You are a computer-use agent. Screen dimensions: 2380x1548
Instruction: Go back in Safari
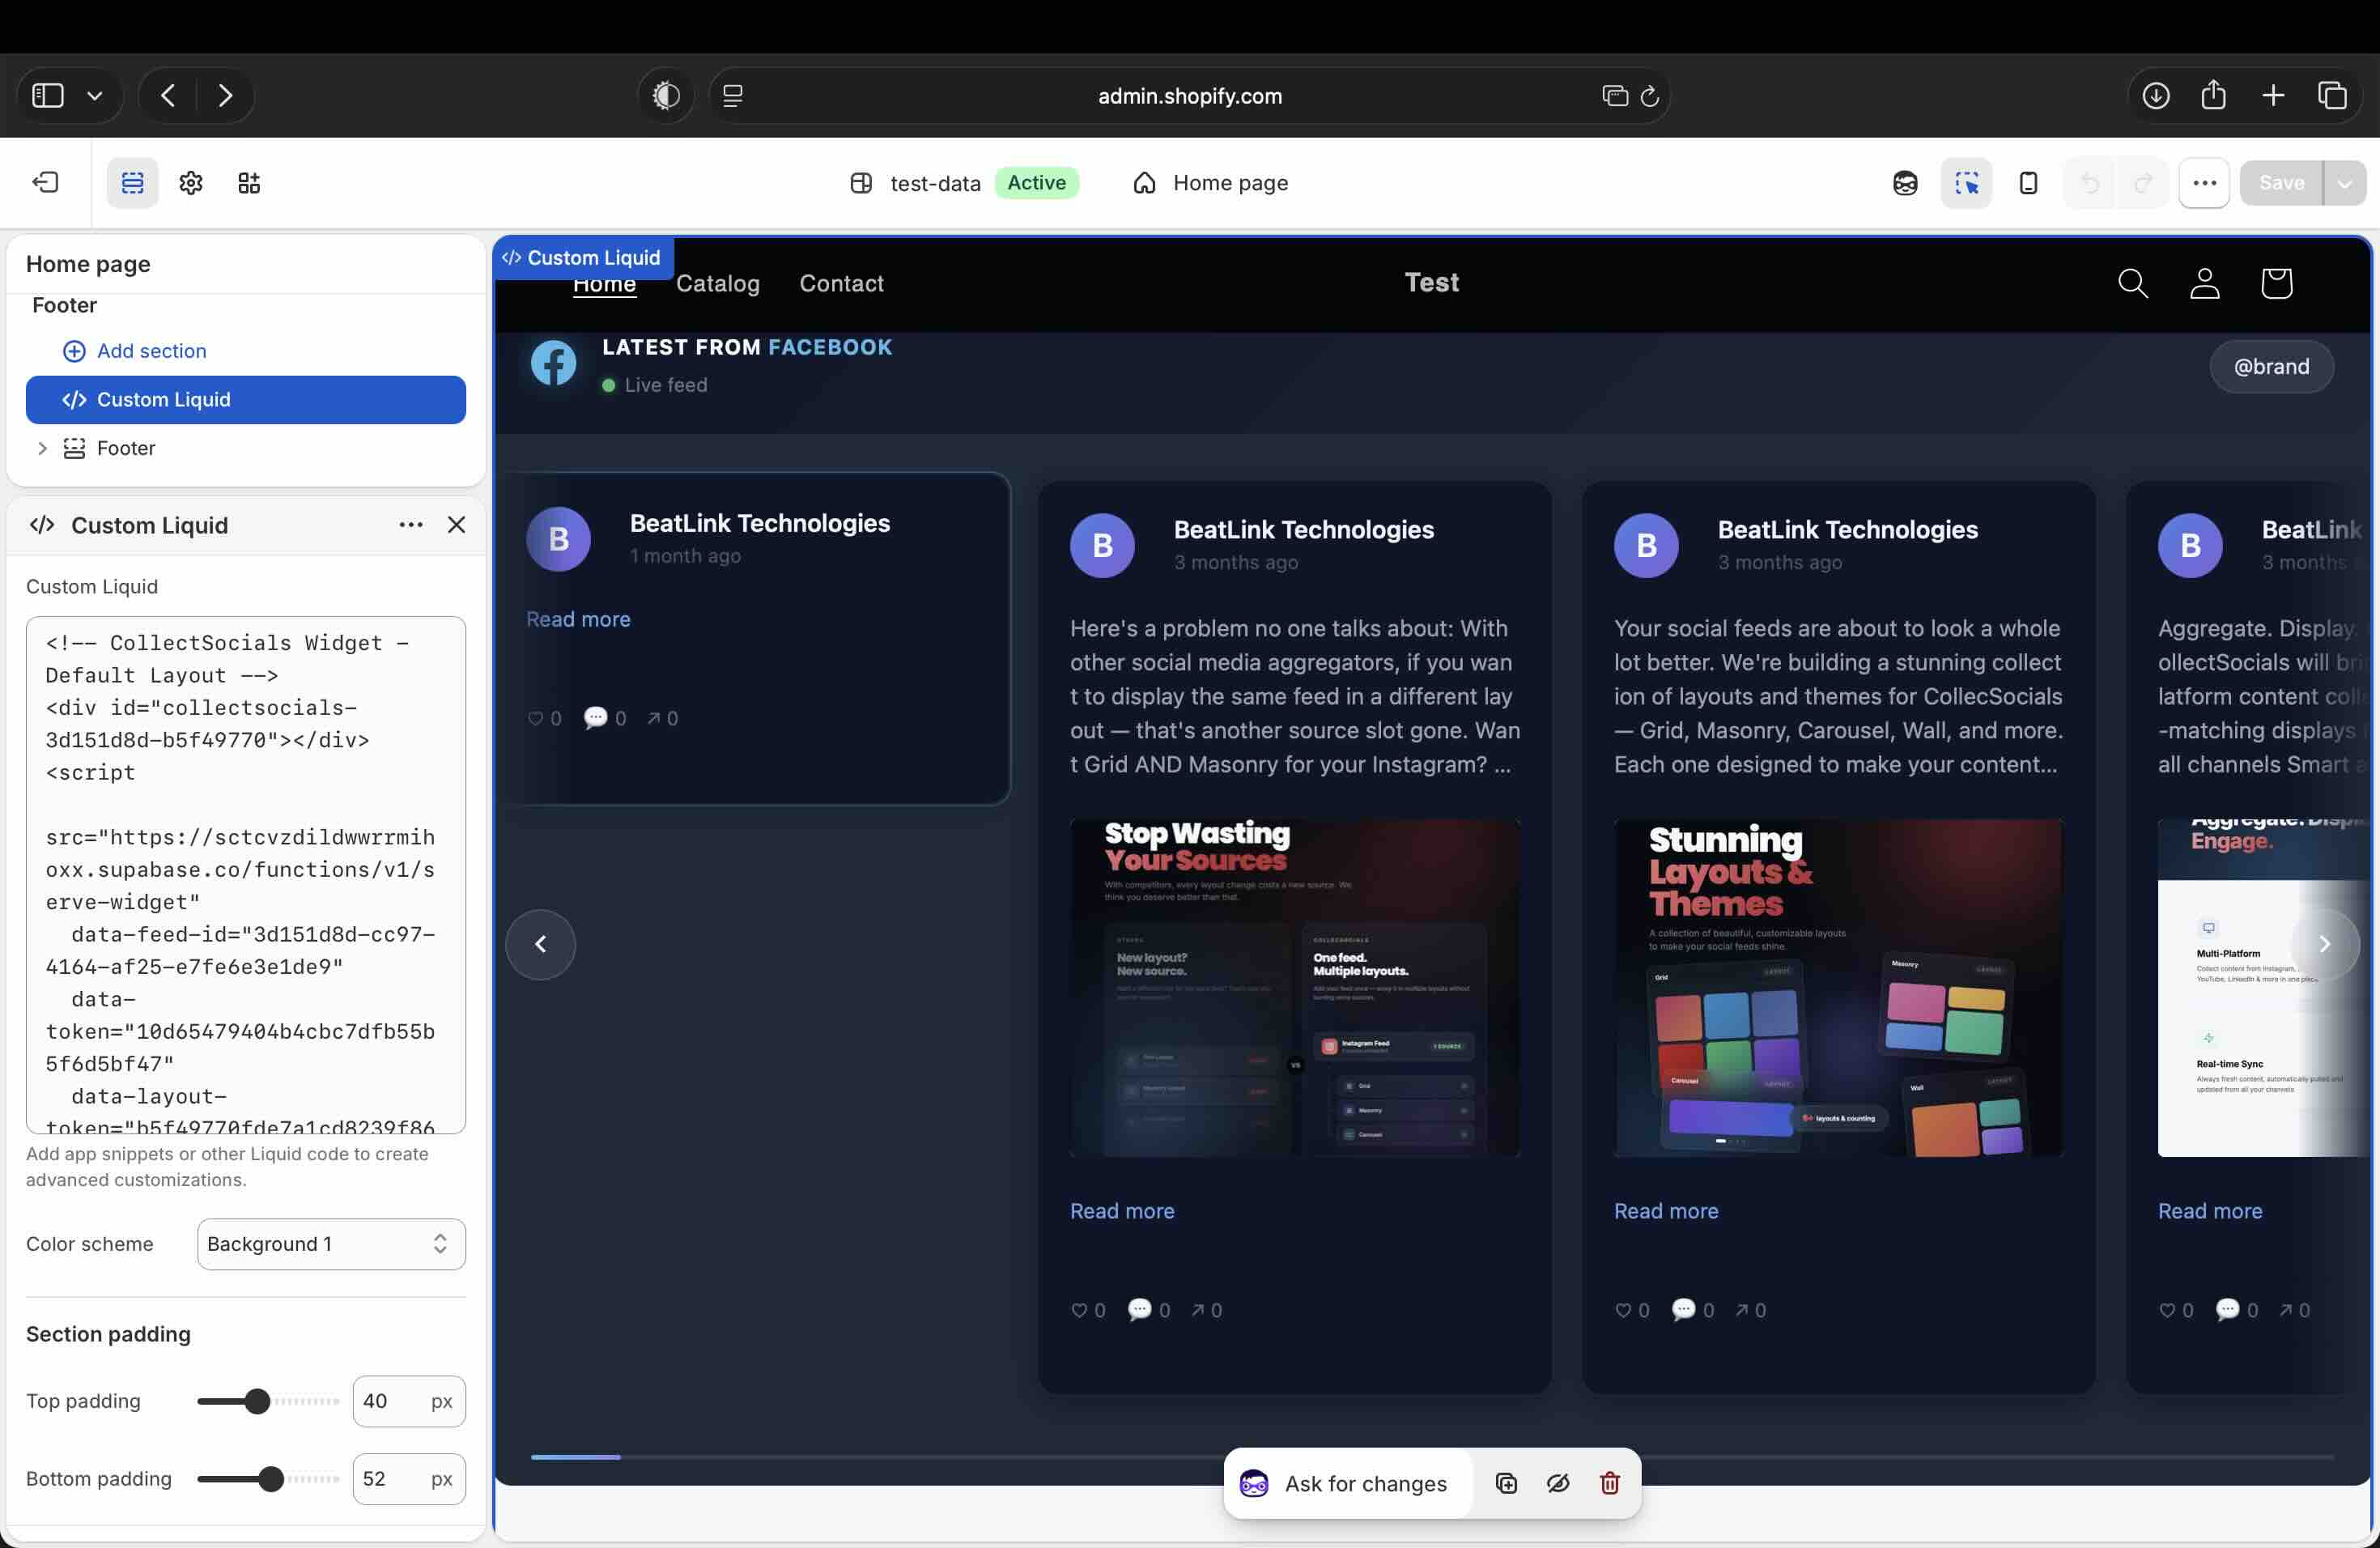168,96
